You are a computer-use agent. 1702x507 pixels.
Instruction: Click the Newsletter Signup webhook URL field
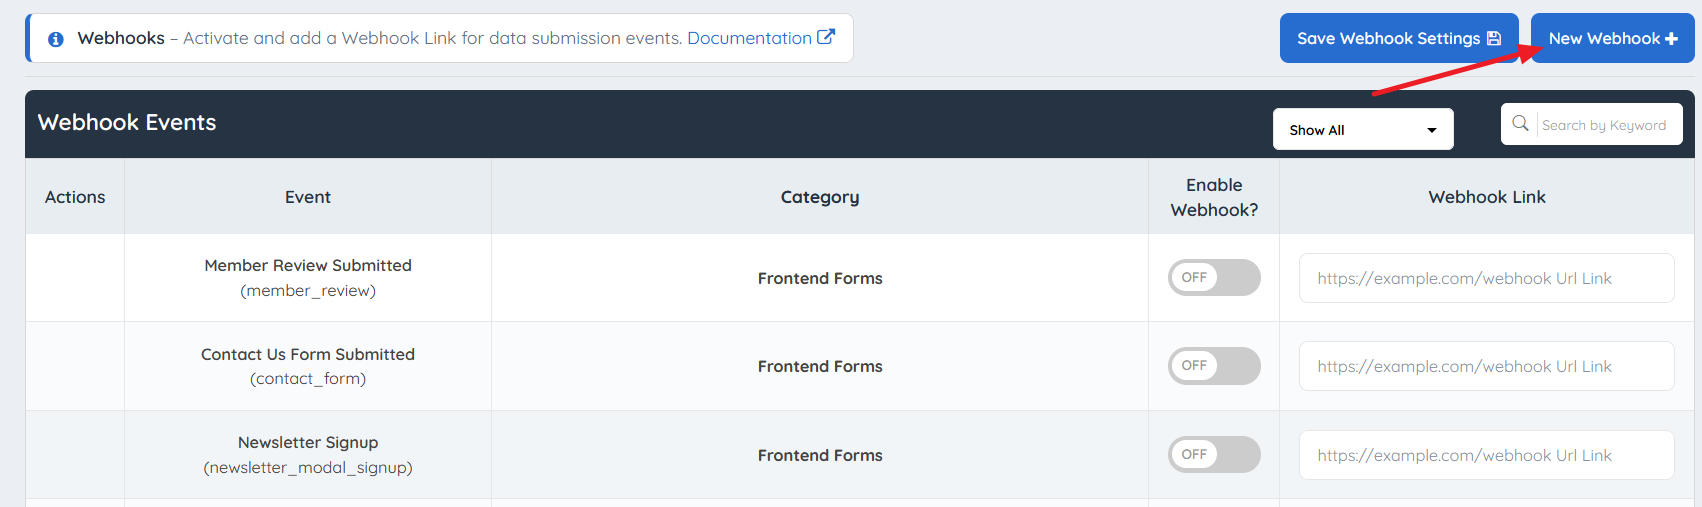point(1486,455)
